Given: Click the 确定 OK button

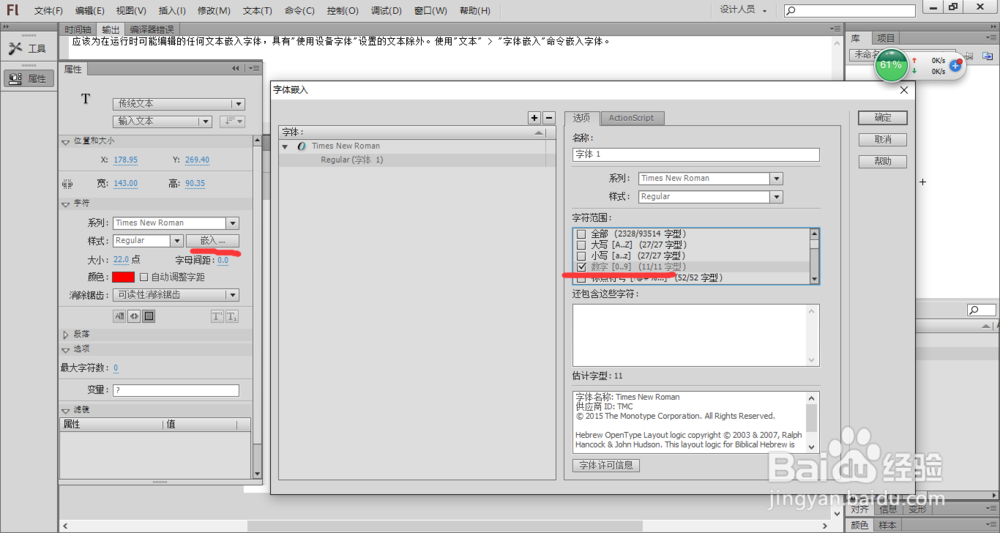Looking at the screenshot, I should click(x=883, y=118).
